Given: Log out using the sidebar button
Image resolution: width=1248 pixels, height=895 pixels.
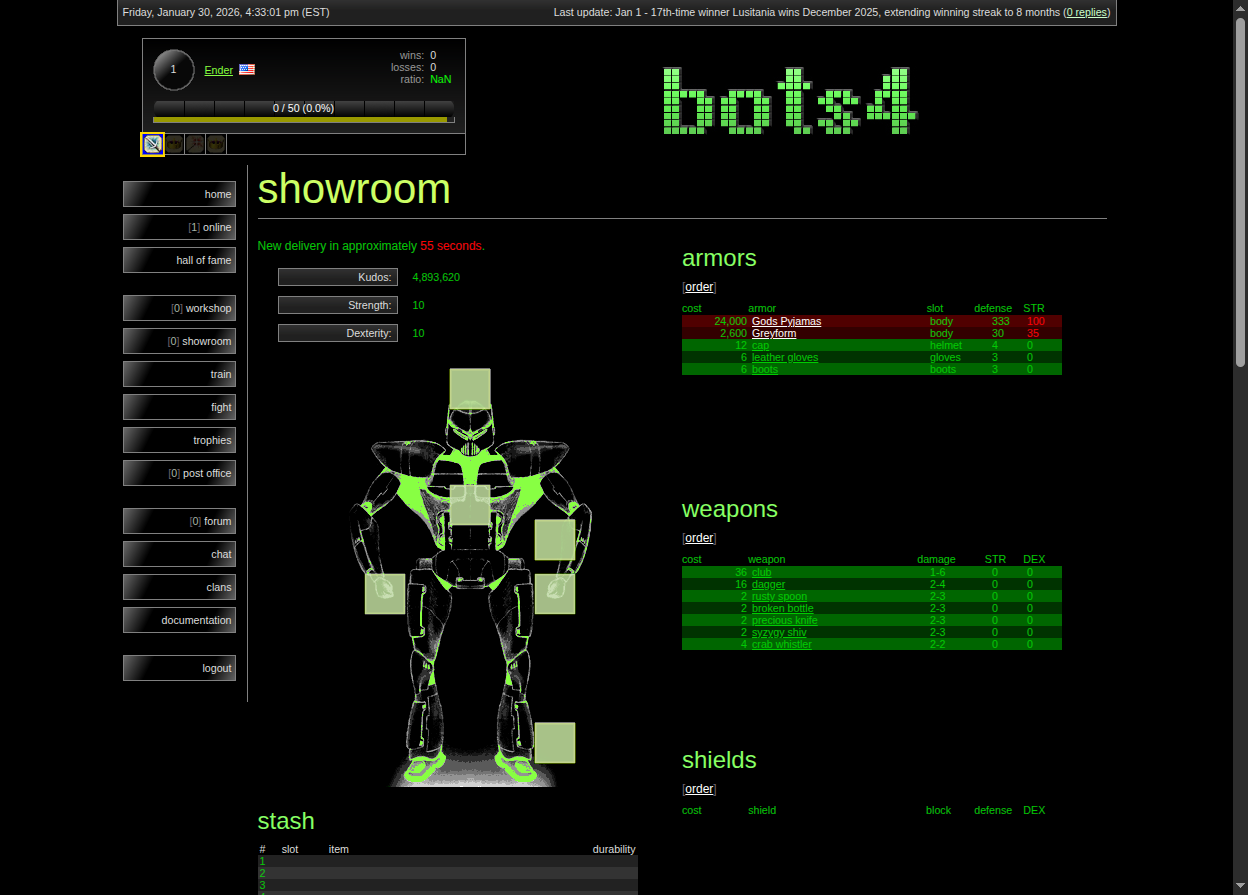Looking at the screenshot, I should pos(180,668).
